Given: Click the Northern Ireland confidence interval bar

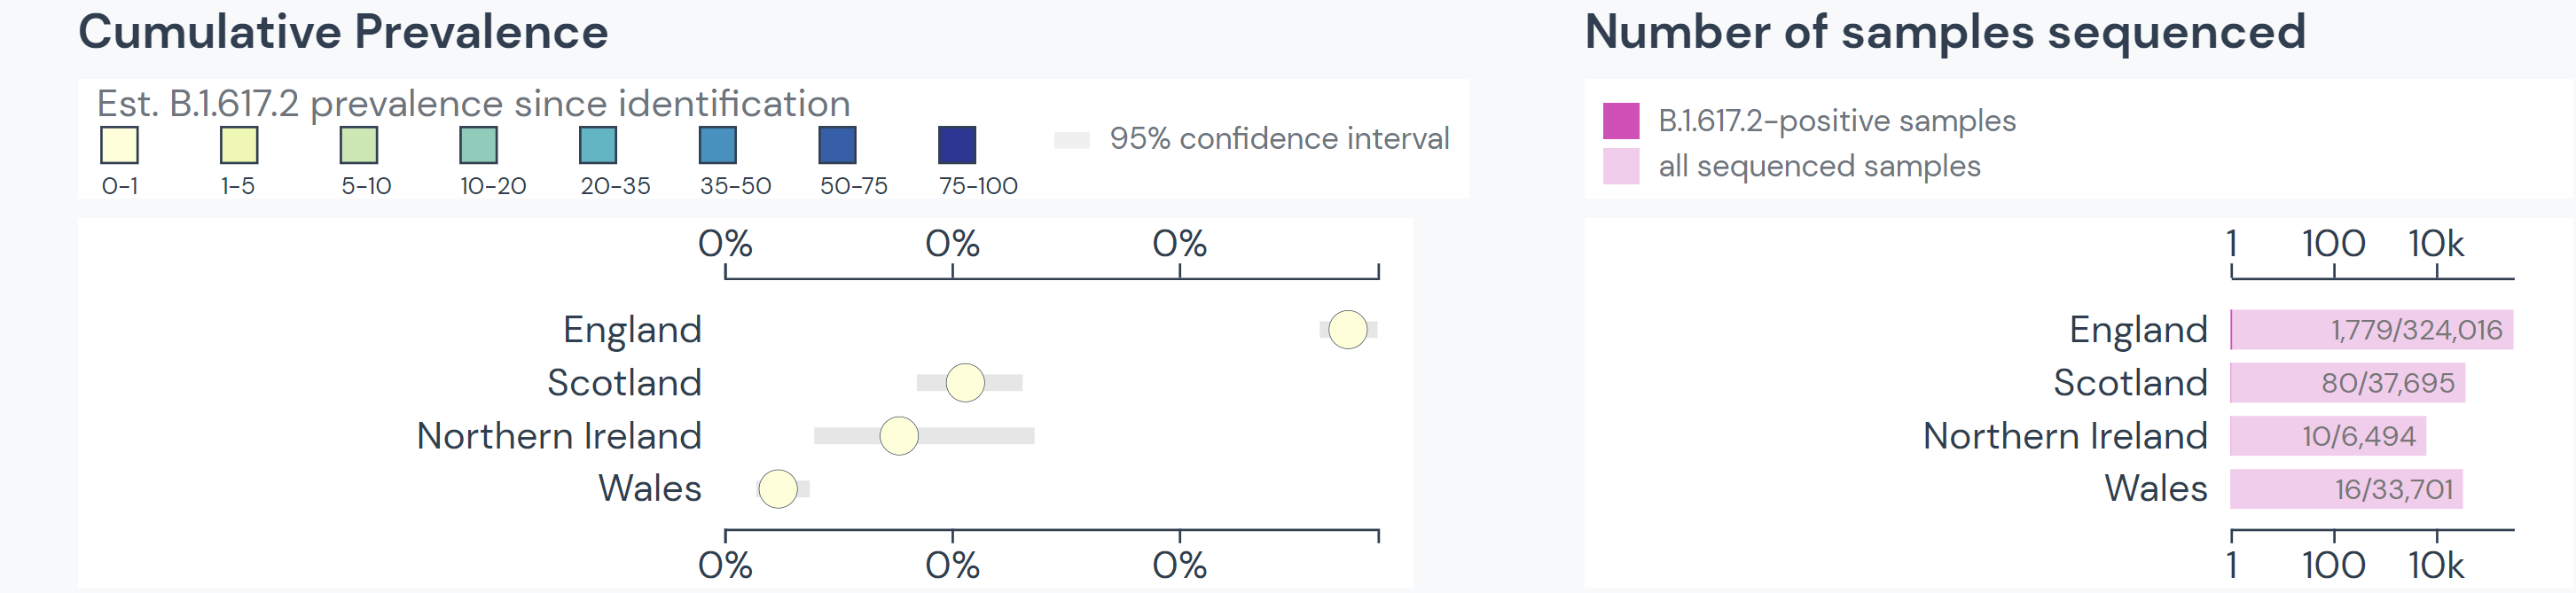Looking at the screenshot, I should click(x=924, y=435).
